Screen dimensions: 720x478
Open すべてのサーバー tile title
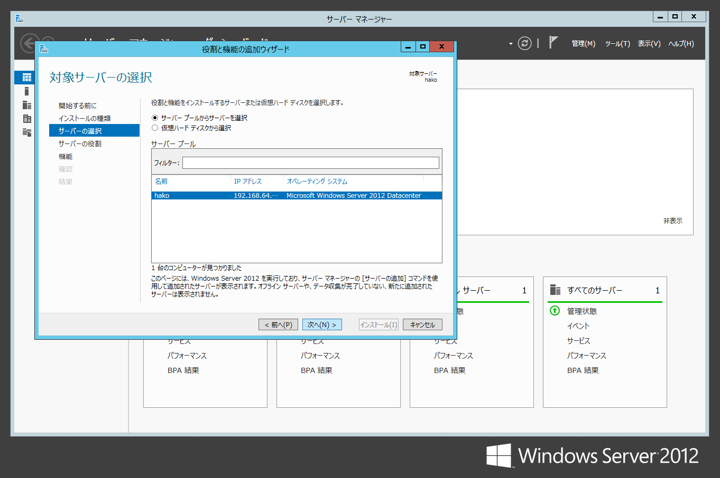click(x=595, y=290)
